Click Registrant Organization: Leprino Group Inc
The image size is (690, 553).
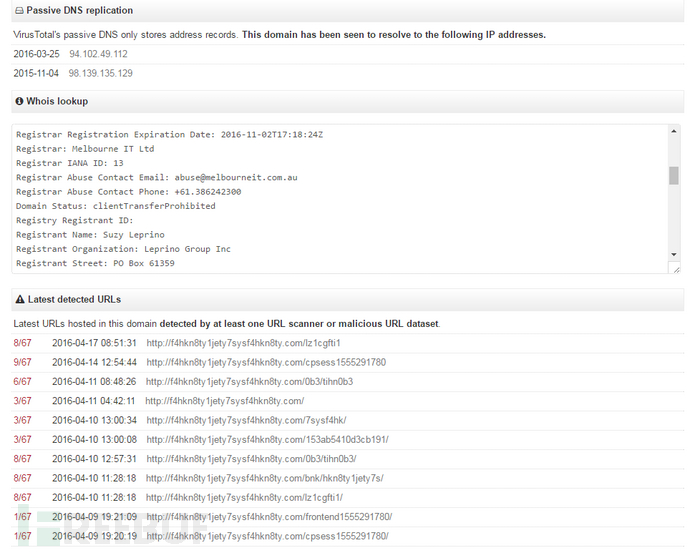click(123, 249)
